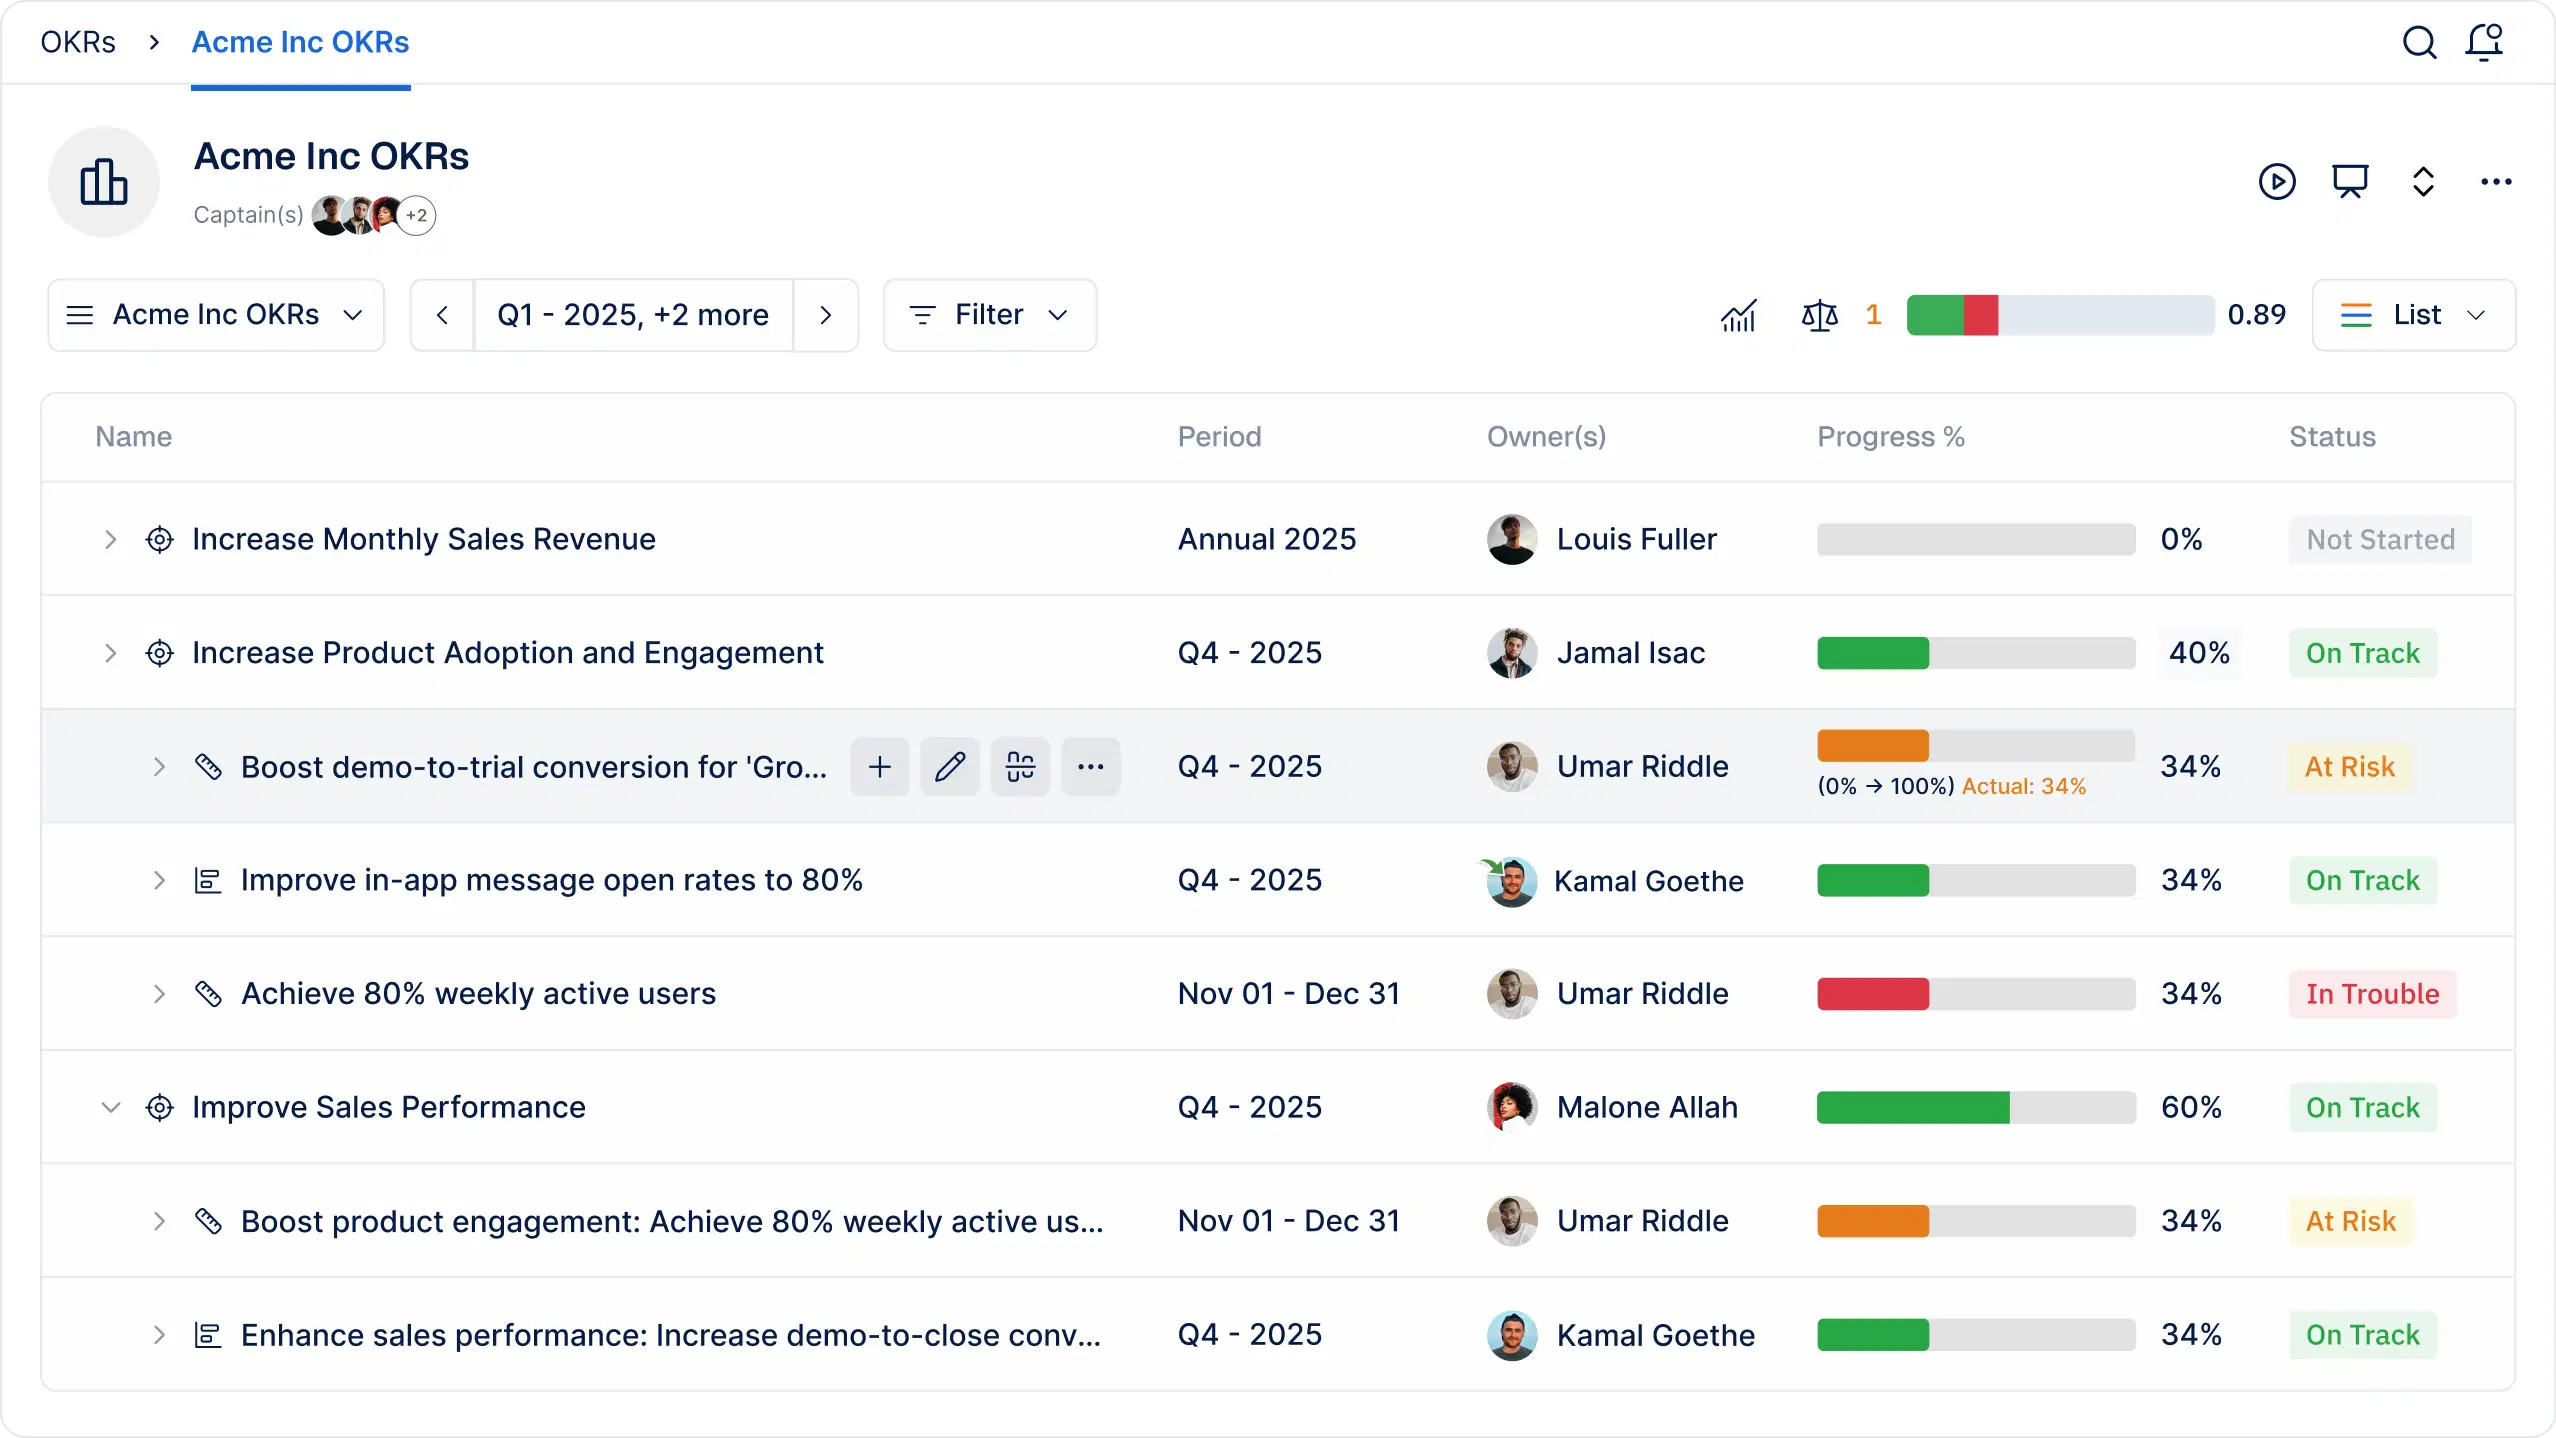Toggle expand/collapse all arrows icon
This screenshot has height=1438, width=2556.
(2423, 182)
